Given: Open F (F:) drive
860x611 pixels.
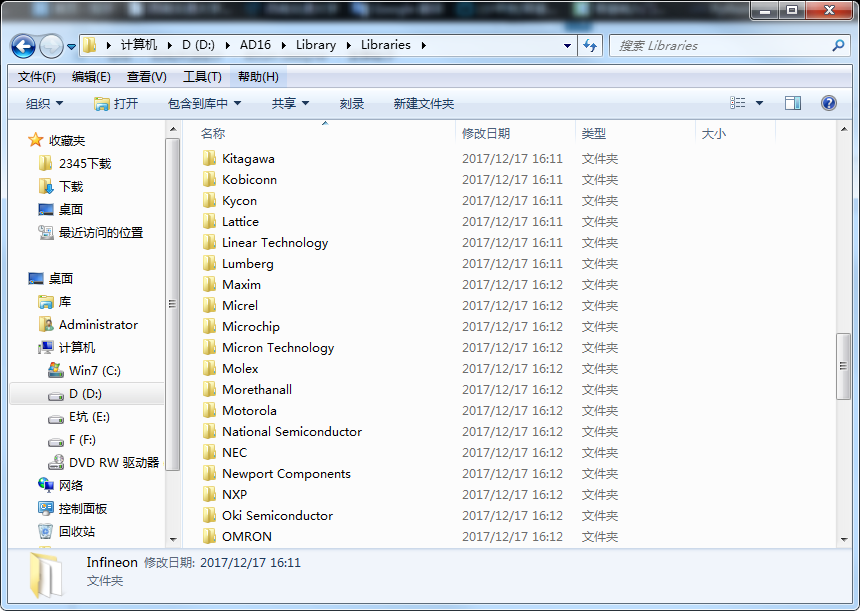Looking at the screenshot, I should 72,440.
